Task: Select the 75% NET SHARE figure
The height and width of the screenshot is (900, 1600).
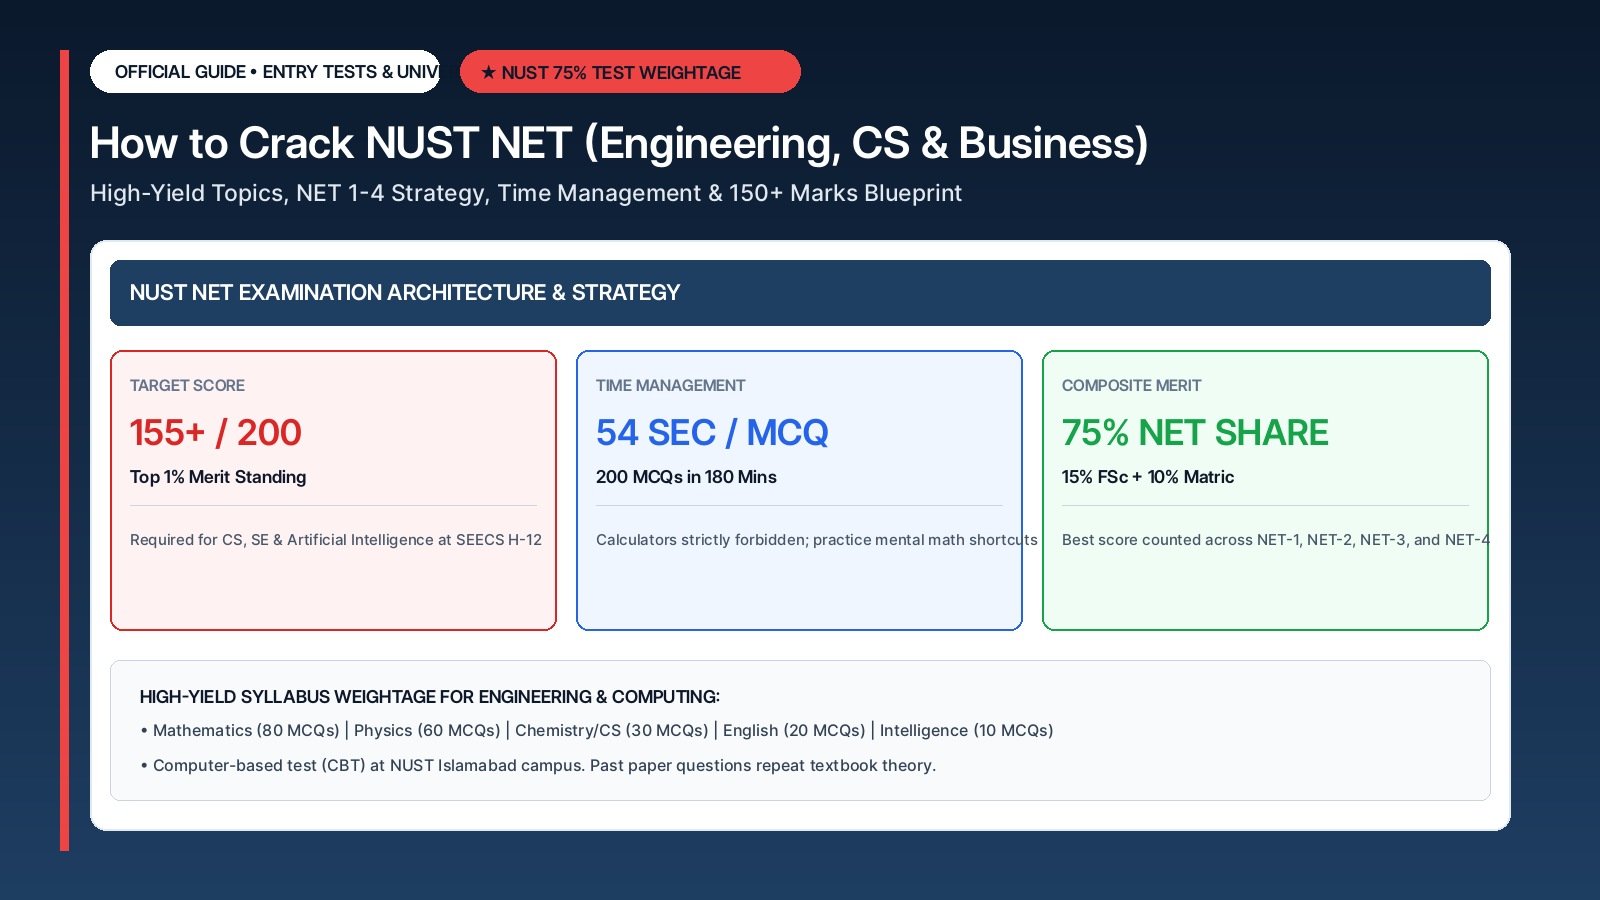Action: [x=1195, y=433]
